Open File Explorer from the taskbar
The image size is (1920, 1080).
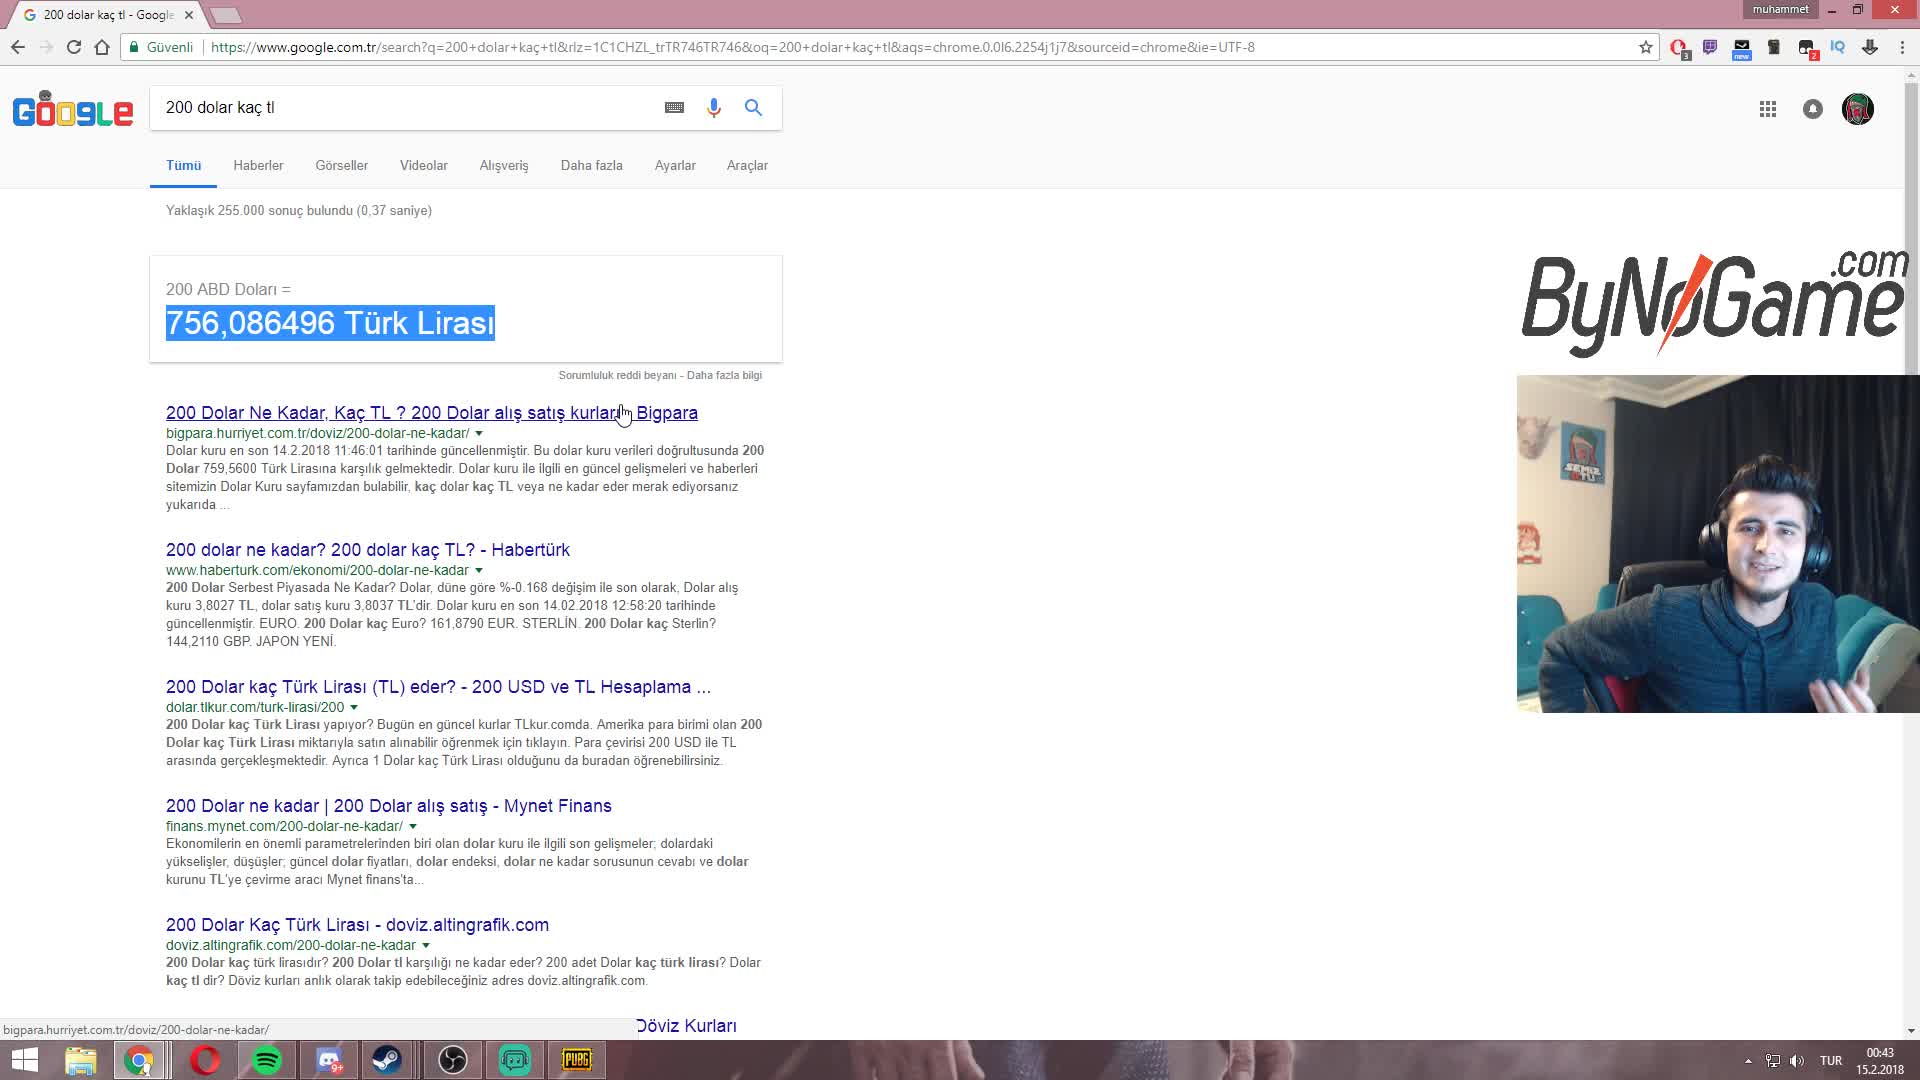point(81,1060)
